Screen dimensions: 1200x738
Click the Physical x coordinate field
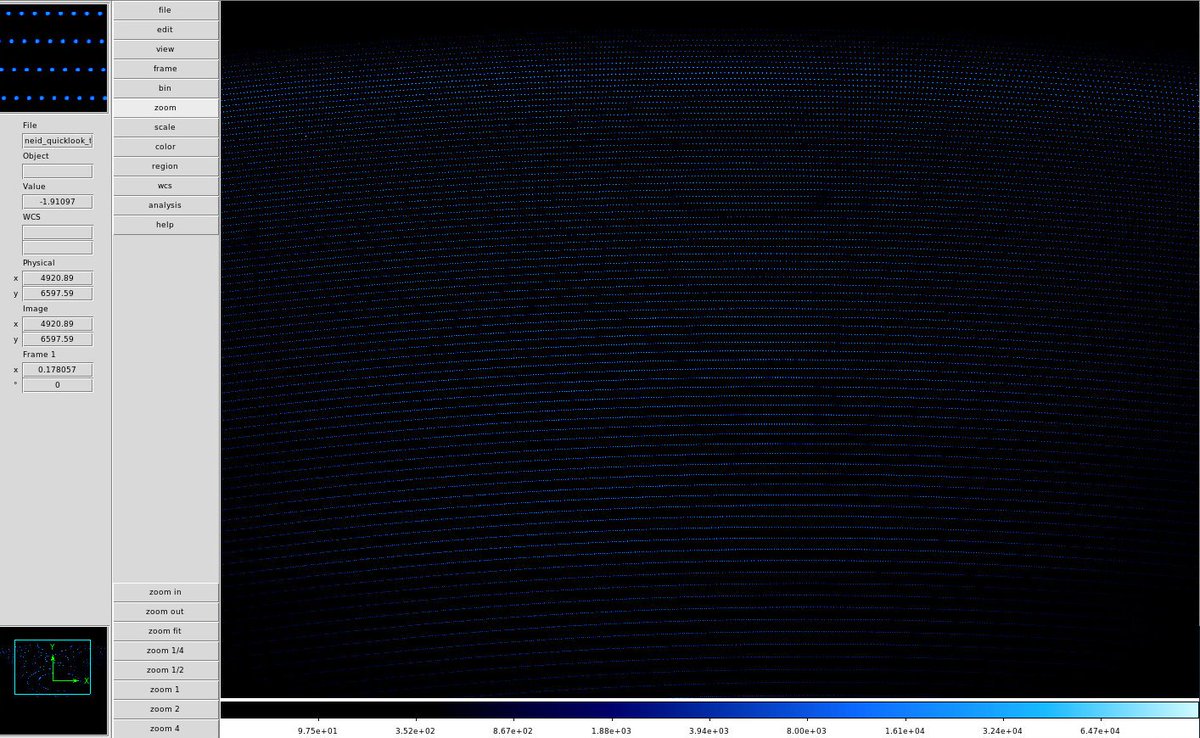[x=57, y=278]
